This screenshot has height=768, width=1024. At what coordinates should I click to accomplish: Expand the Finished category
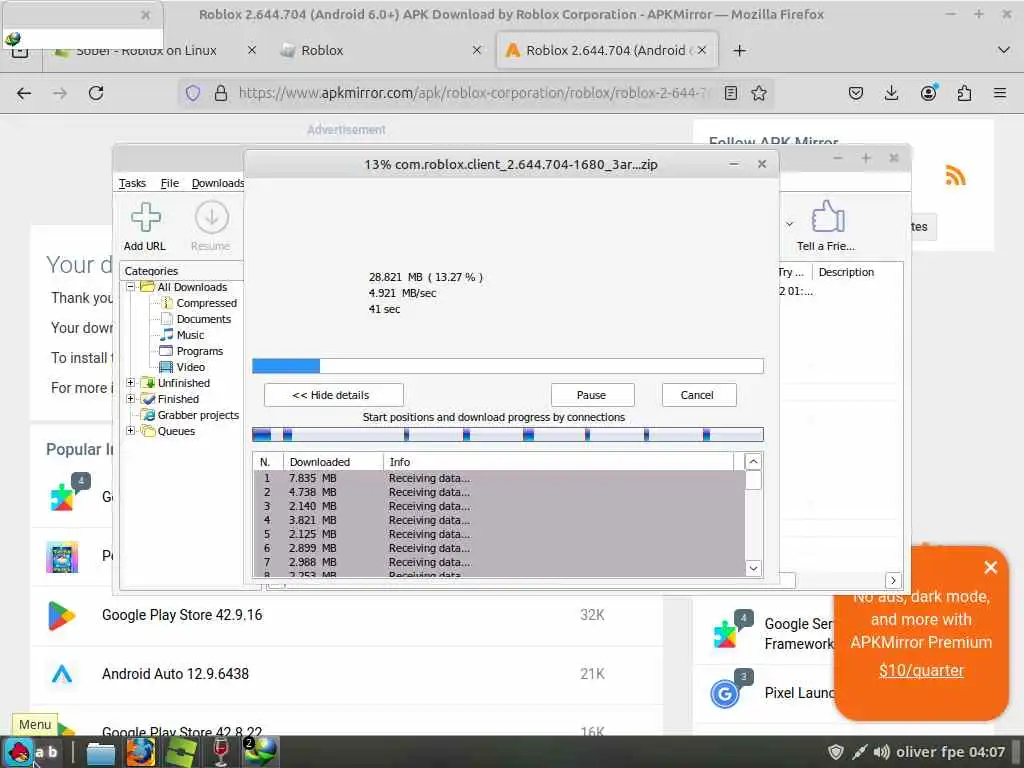click(130, 398)
